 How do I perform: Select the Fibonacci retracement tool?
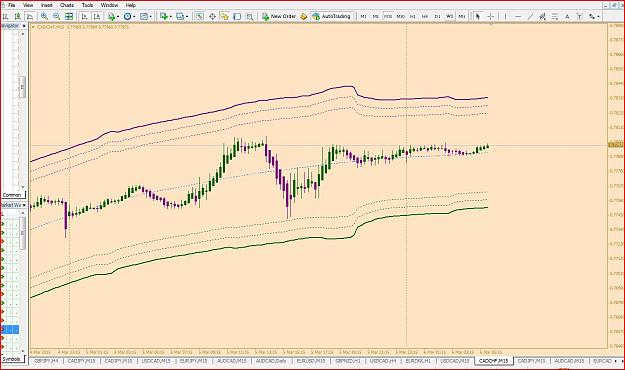(555, 16)
